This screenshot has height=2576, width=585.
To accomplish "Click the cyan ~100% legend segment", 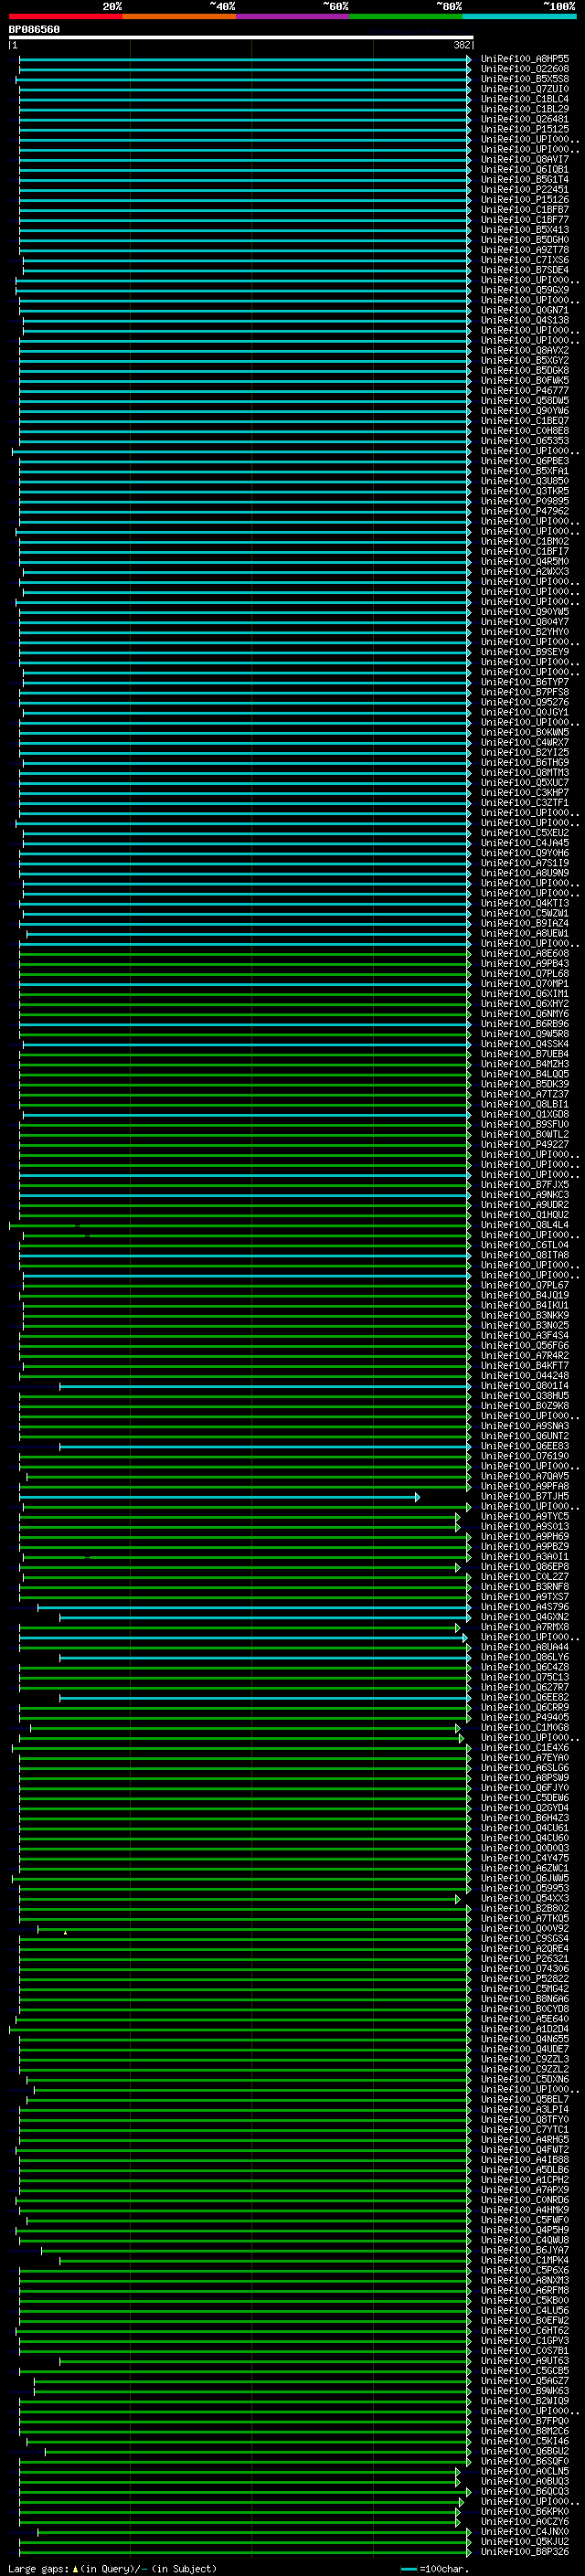I will pyautogui.click(x=519, y=16).
